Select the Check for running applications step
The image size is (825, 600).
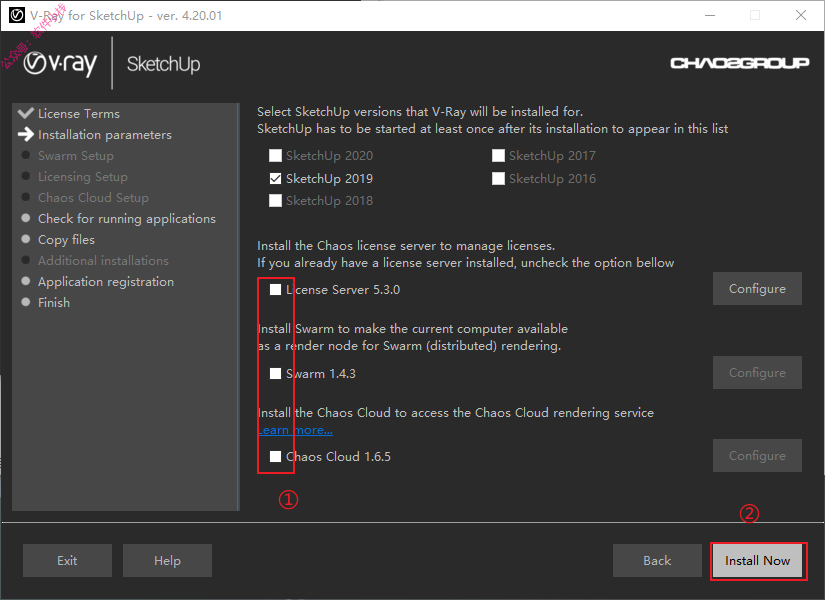point(127,219)
